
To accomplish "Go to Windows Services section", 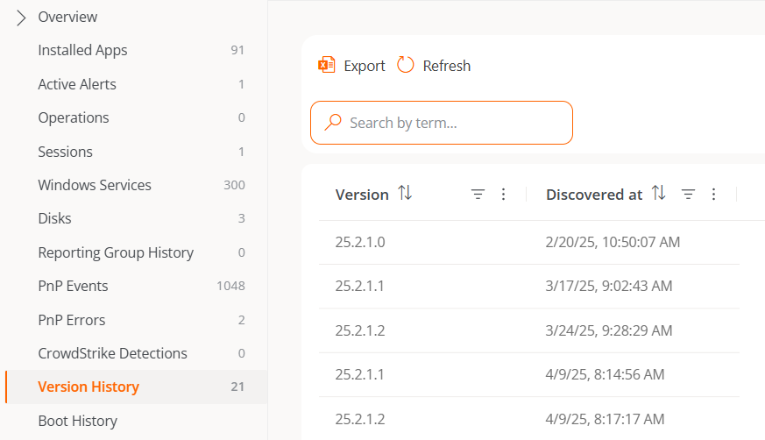I will [x=95, y=185].
